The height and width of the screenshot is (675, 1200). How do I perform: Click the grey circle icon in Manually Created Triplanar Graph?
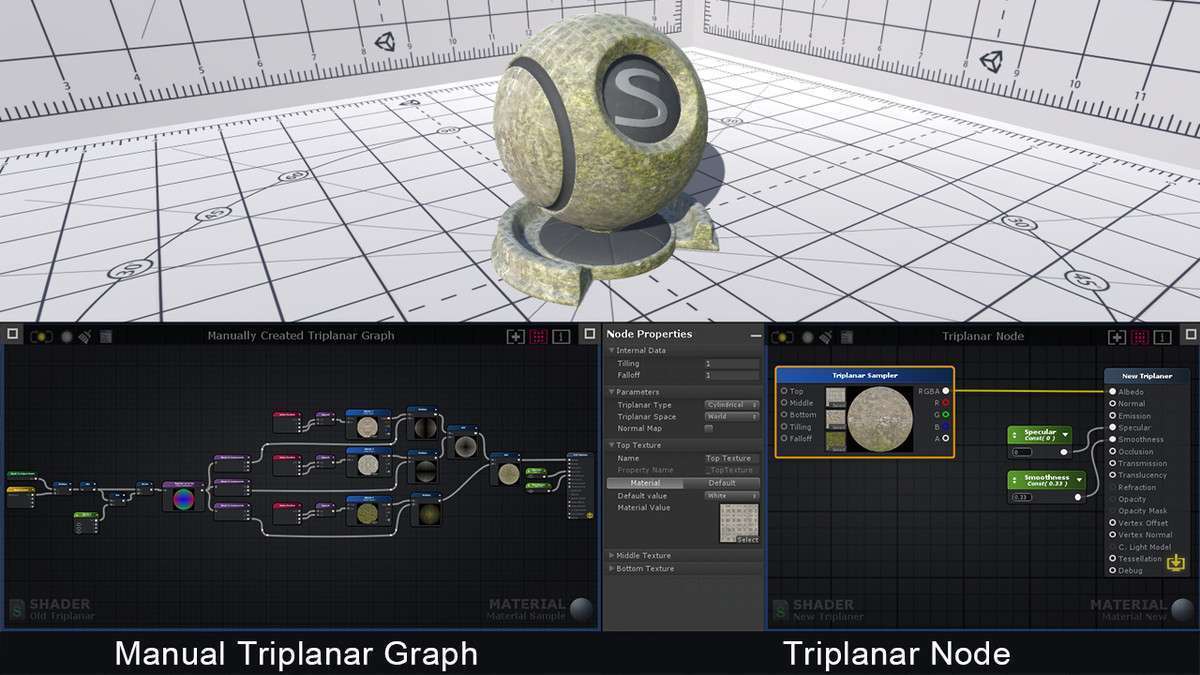tap(67, 337)
